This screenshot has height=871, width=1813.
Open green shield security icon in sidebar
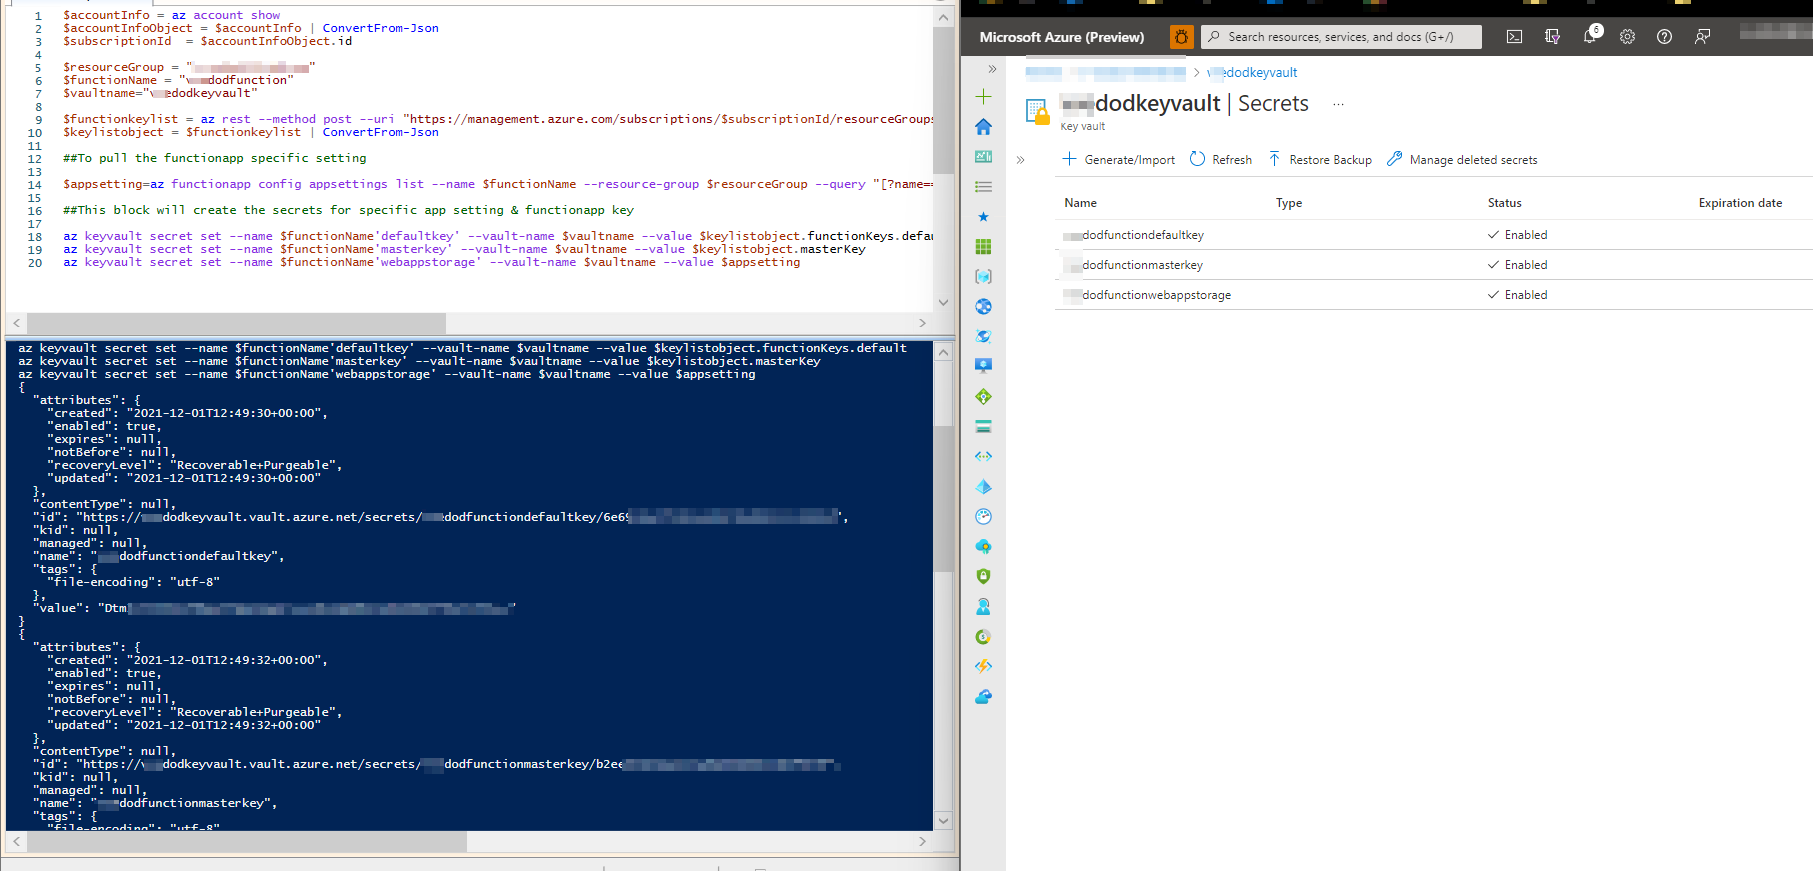click(983, 576)
